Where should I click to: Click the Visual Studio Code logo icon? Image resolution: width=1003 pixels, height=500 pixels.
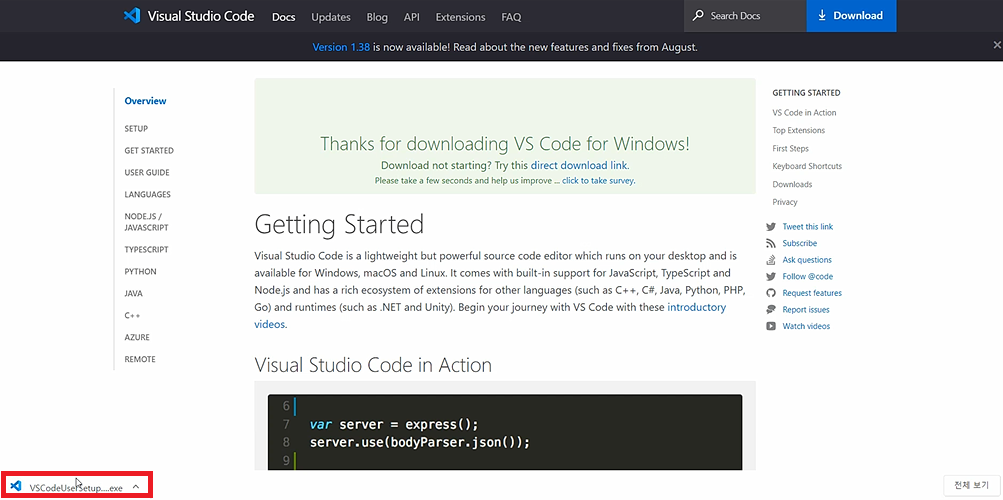point(132,16)
